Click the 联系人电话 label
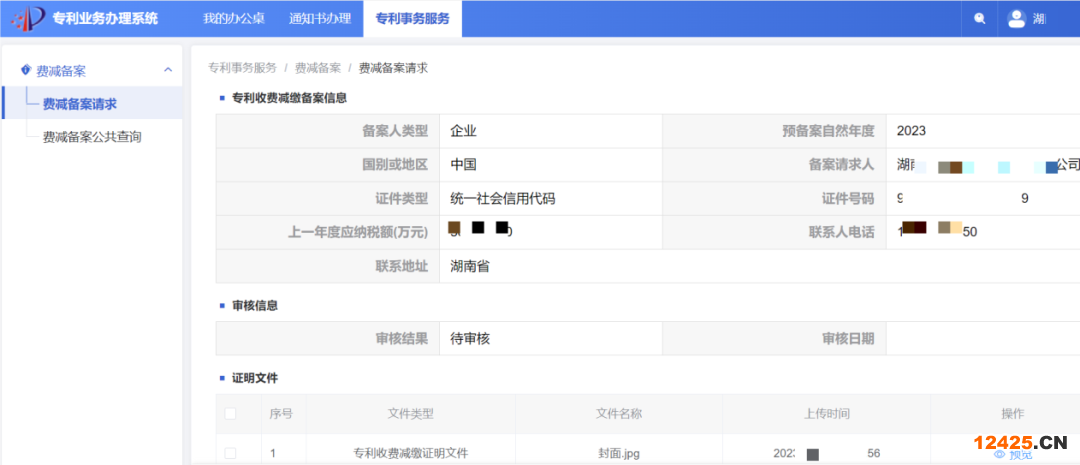The height and width of the screenshot is (465, 1080). 841,232
